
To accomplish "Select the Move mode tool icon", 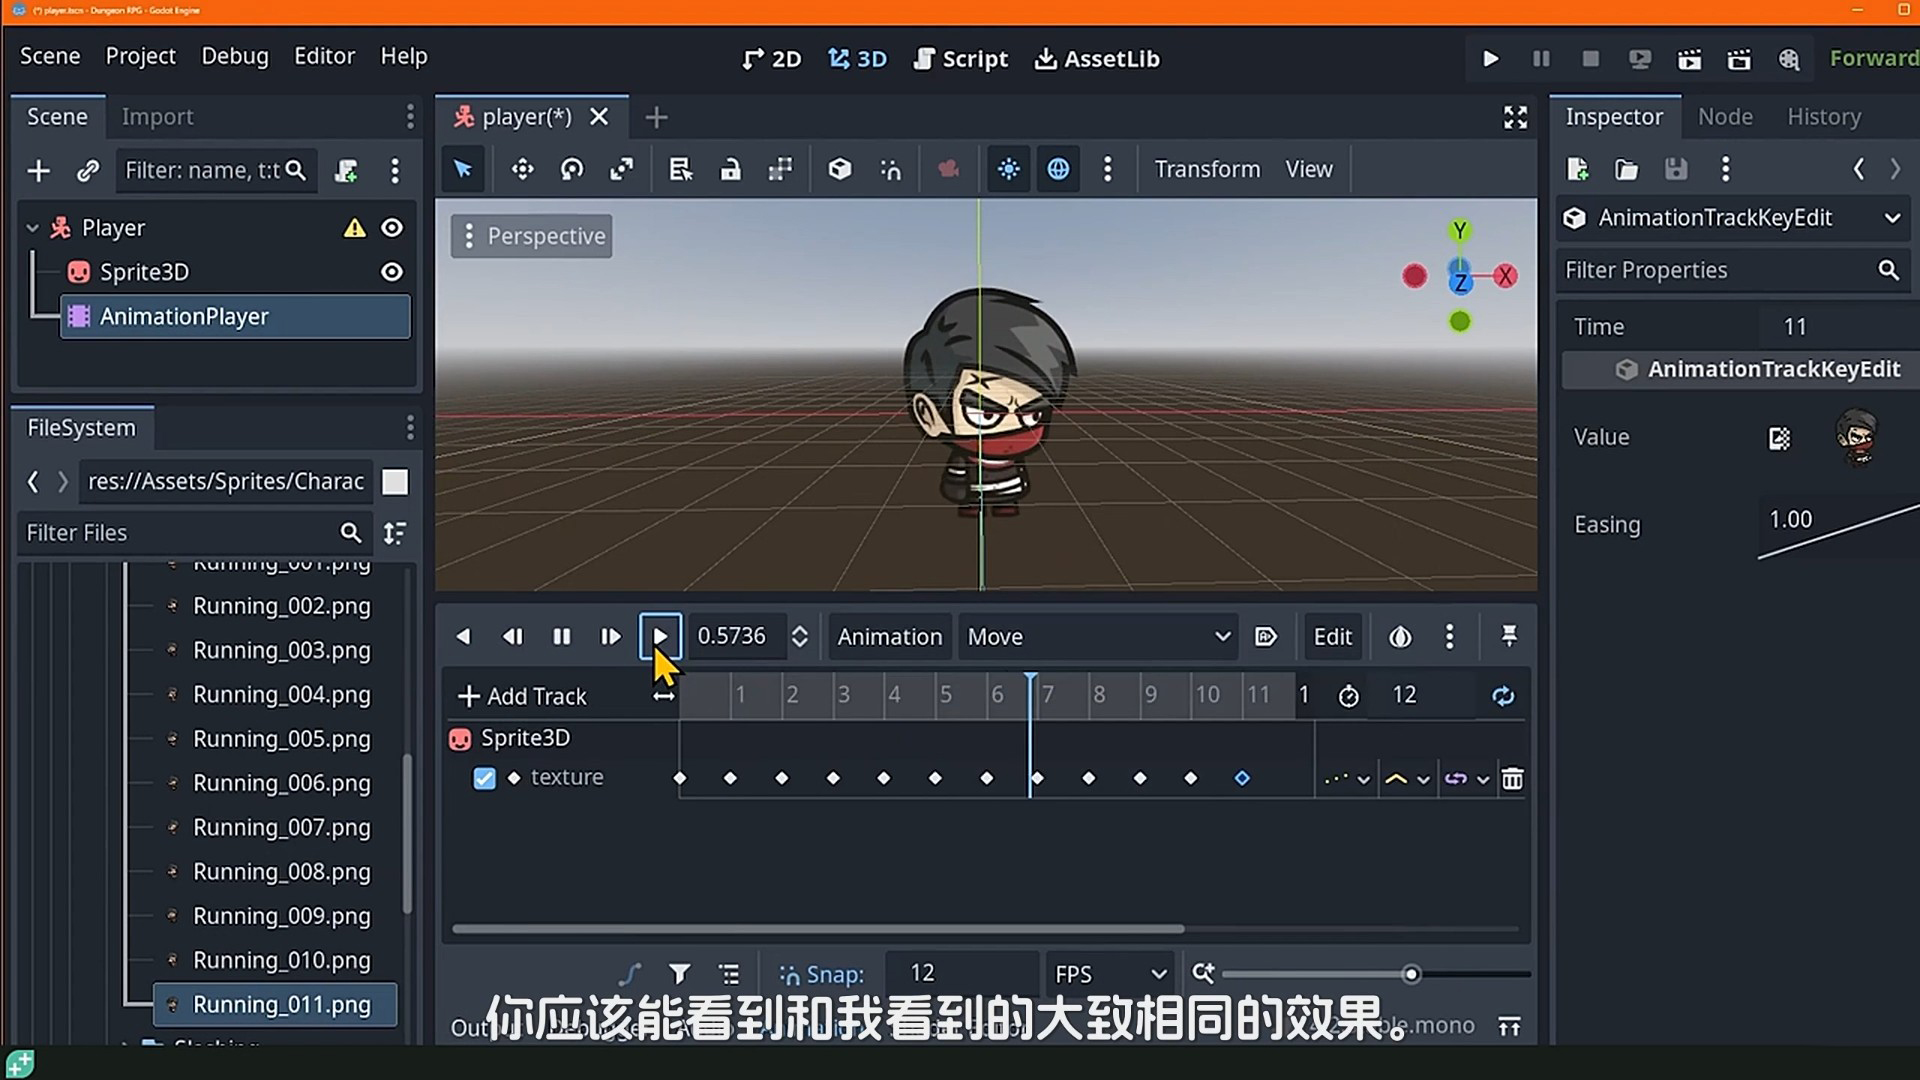I will [x=522, y=169].
